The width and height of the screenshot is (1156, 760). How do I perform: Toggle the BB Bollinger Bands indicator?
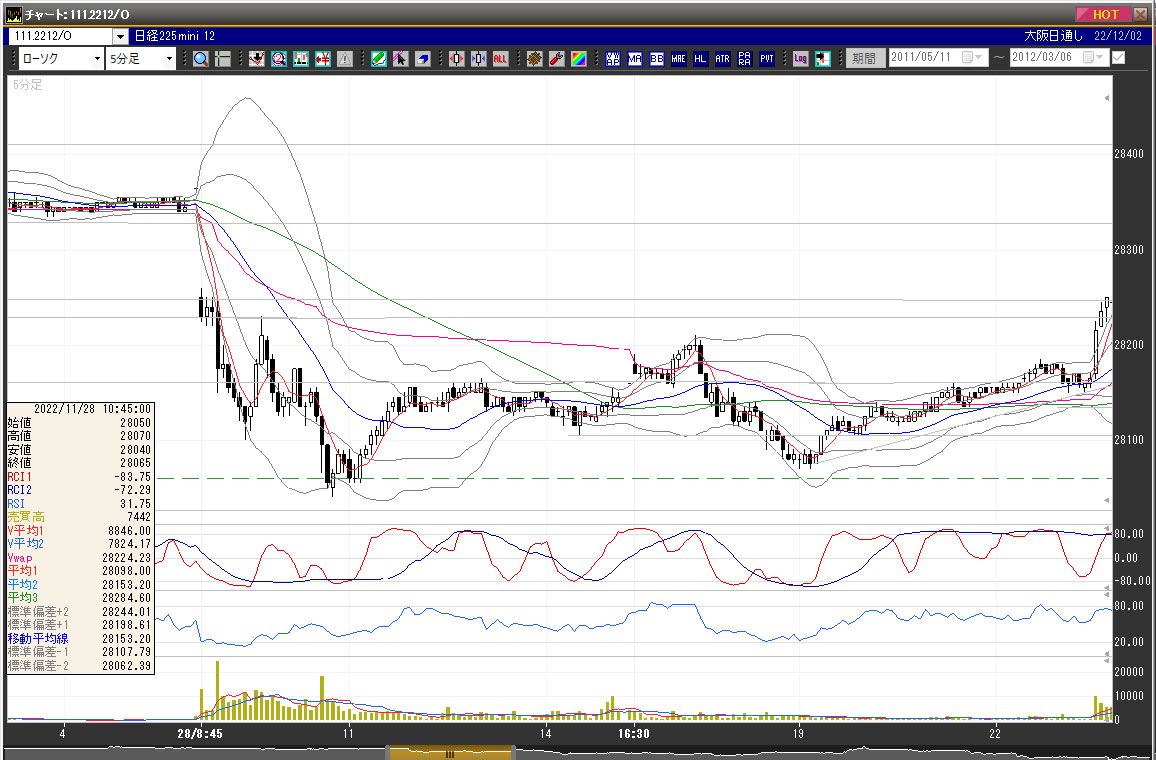657,59
